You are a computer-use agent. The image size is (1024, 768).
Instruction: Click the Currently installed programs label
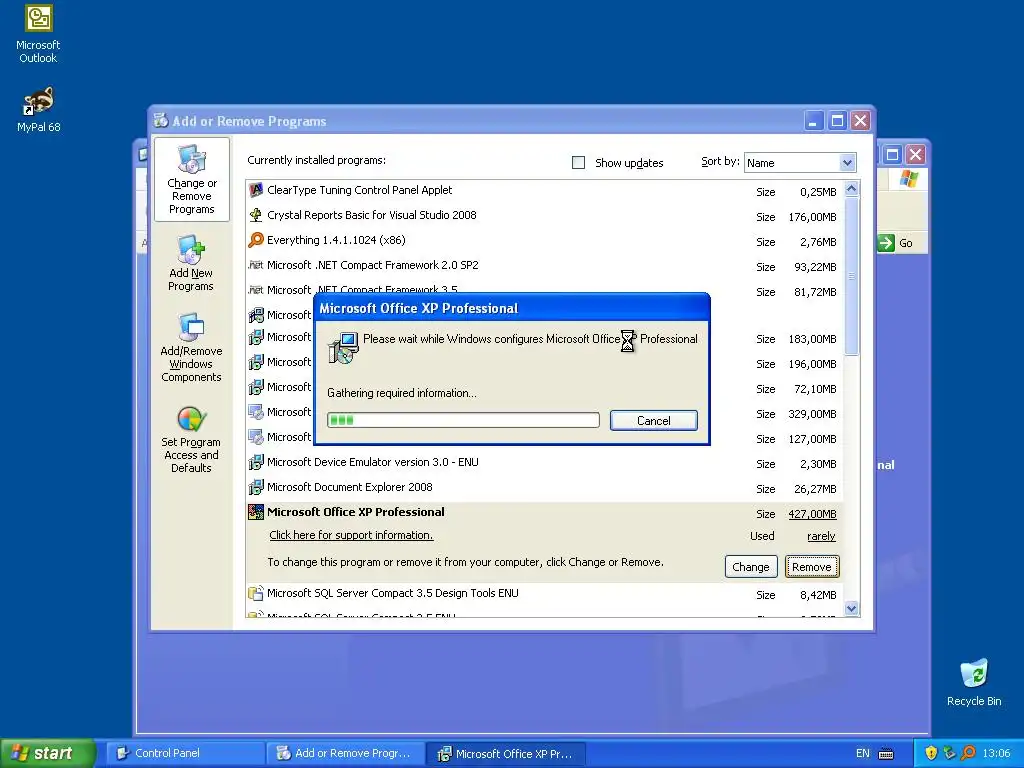316,160
